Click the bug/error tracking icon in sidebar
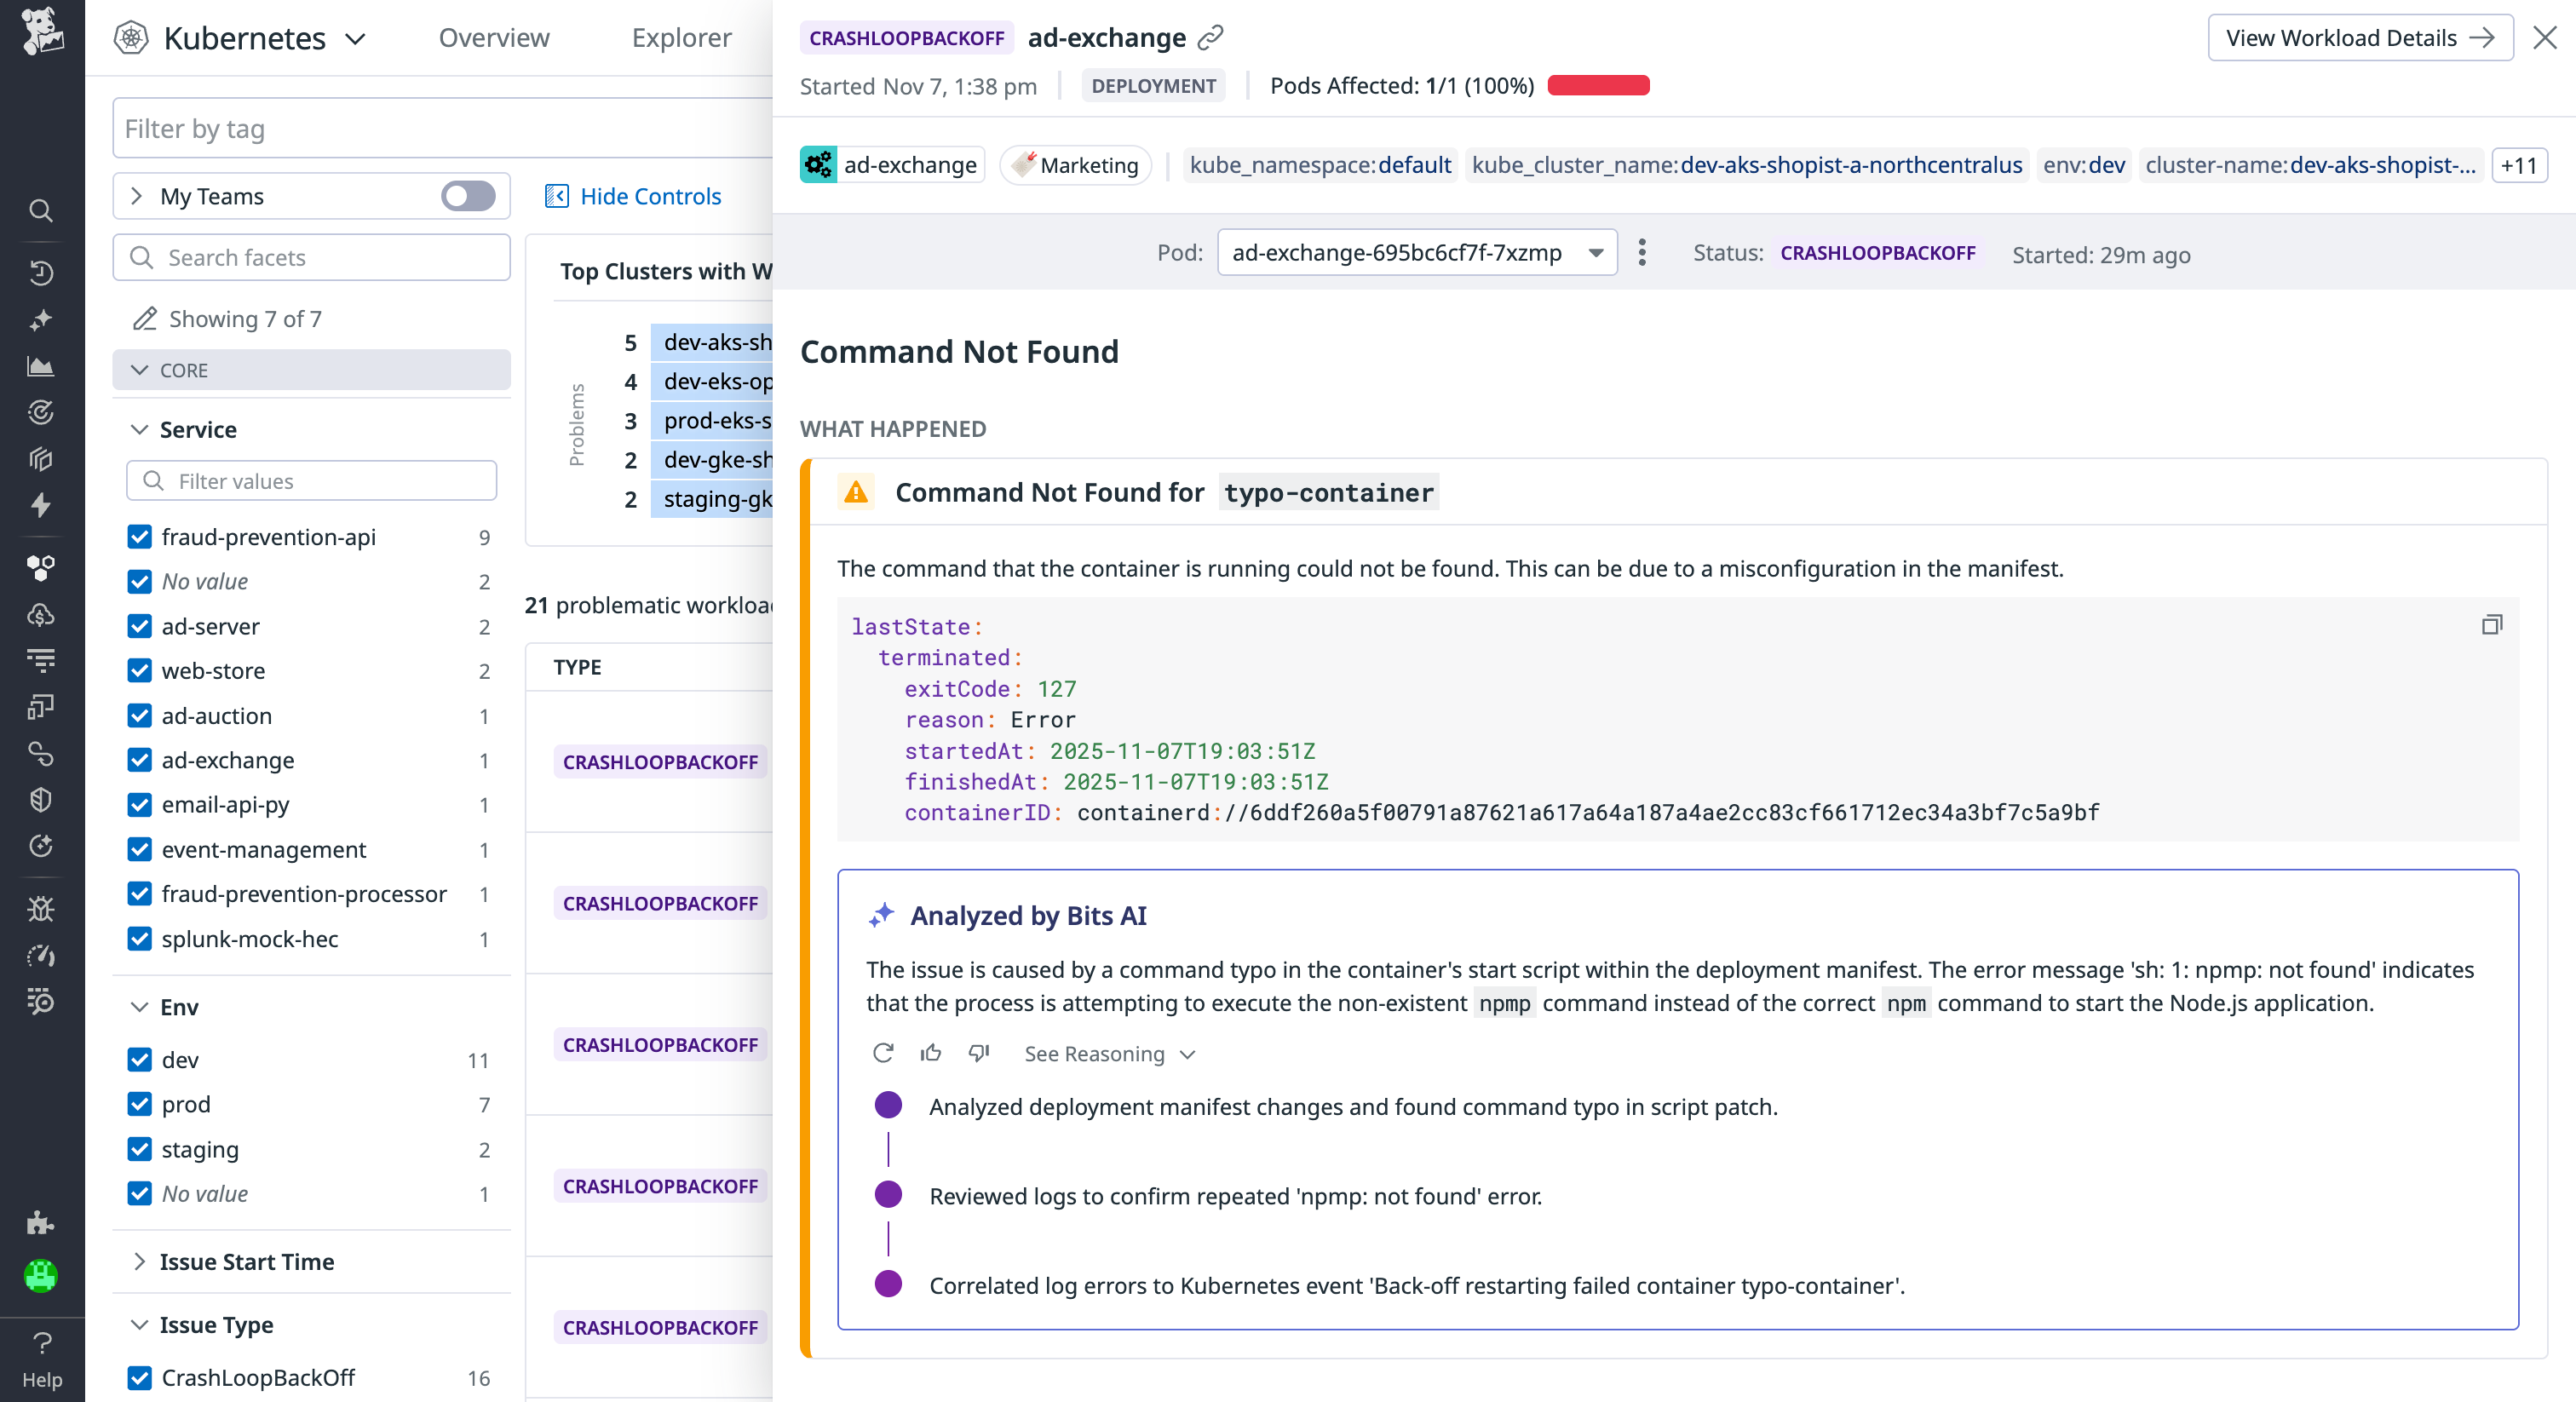This screenshot has height=1402, width=2576. coord(40,909)
